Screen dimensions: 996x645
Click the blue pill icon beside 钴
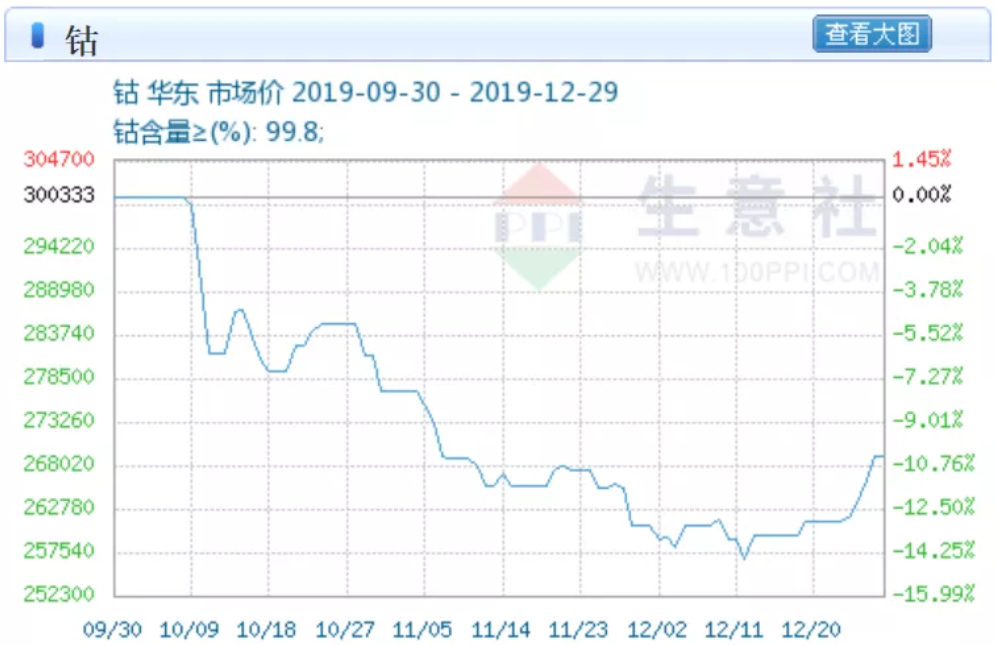click(x=38, y=36)
